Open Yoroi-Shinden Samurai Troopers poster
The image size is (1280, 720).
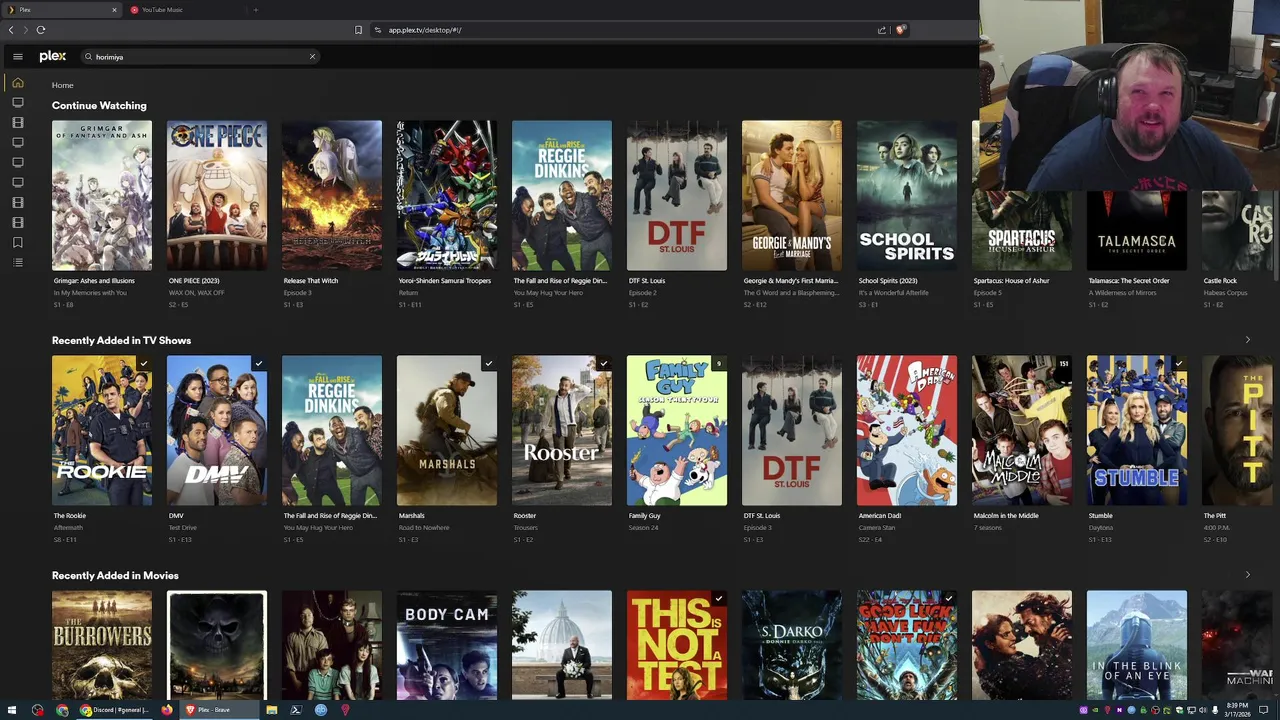(447, 195)
